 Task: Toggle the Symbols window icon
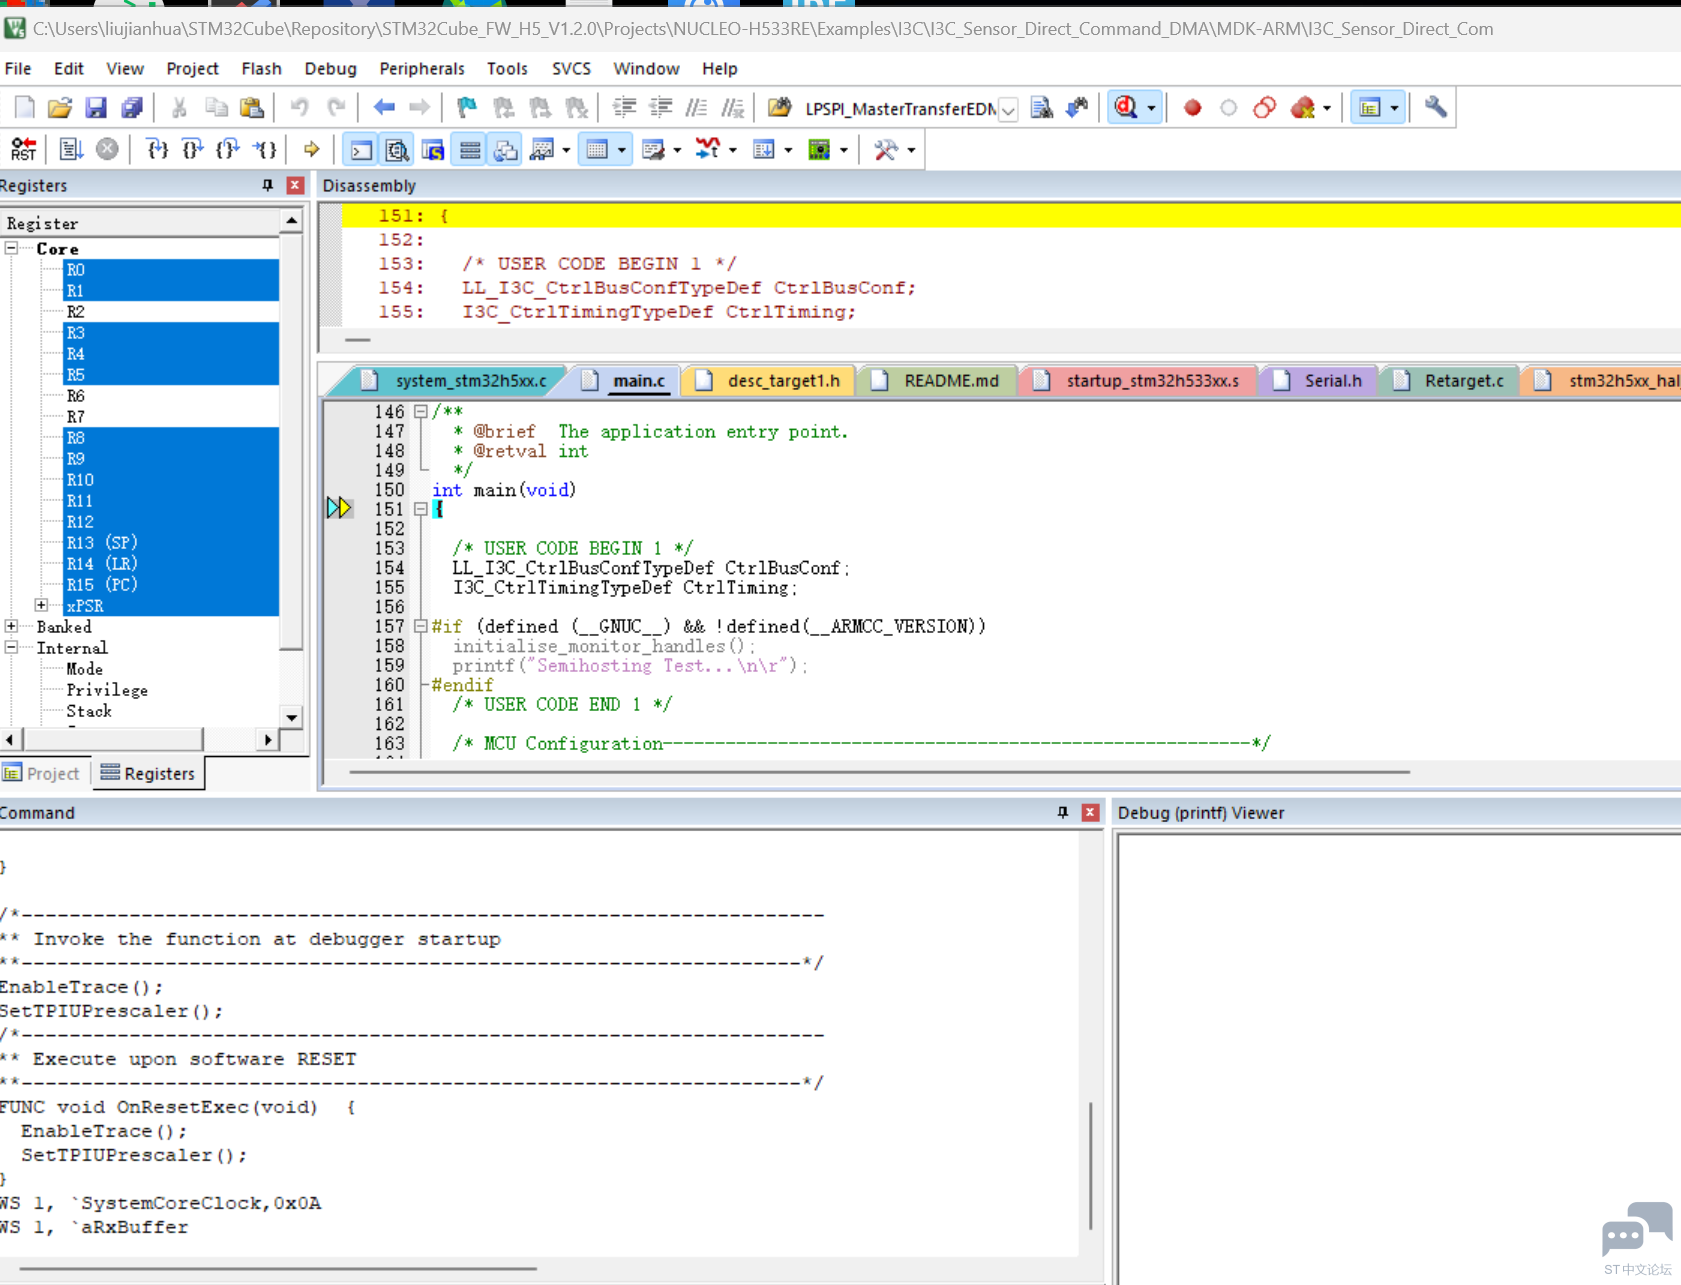coord(433,149)
